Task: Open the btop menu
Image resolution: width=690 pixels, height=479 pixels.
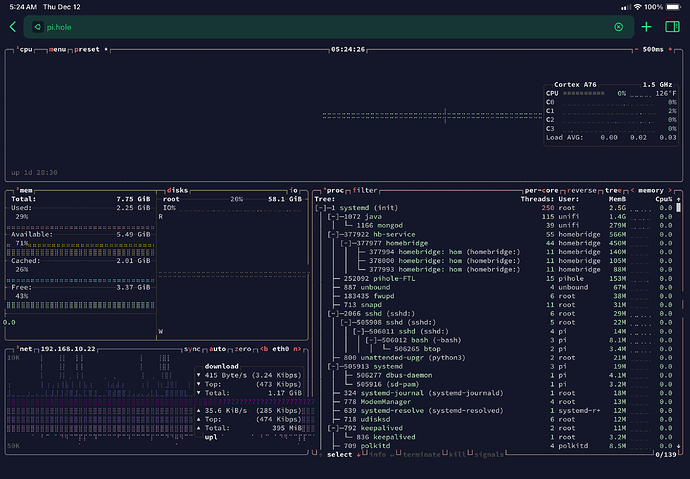Action: 58,48
